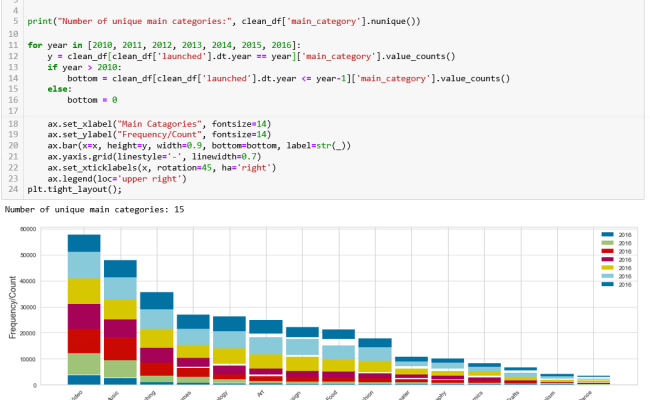
Task: Click the green segment of the tallest bar
Action: pyautogui.click(x=84, y=364)
